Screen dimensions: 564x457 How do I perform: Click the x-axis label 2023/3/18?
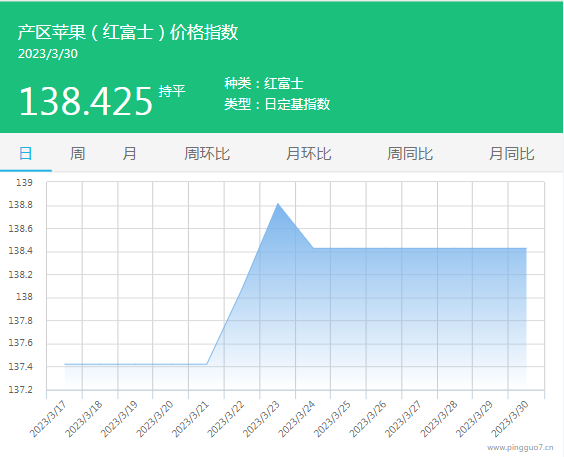(84, 419)
